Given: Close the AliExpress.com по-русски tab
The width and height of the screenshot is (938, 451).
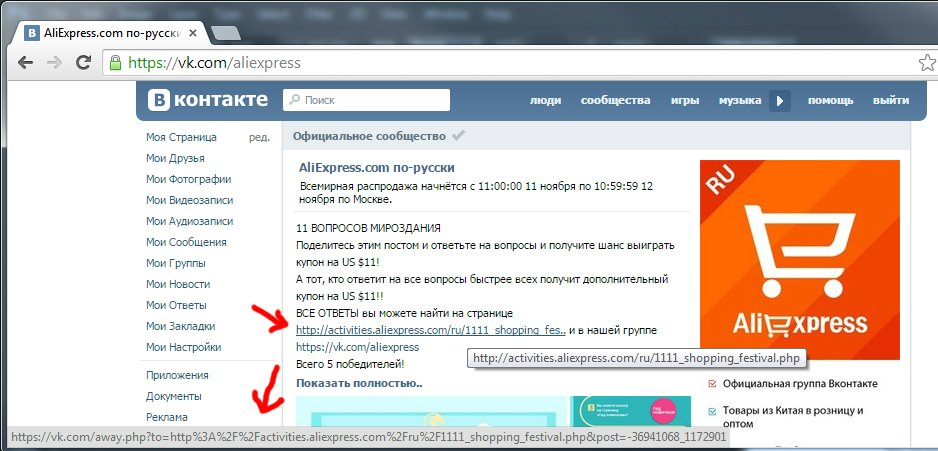Looking at the screenshot, I should 193,33.
